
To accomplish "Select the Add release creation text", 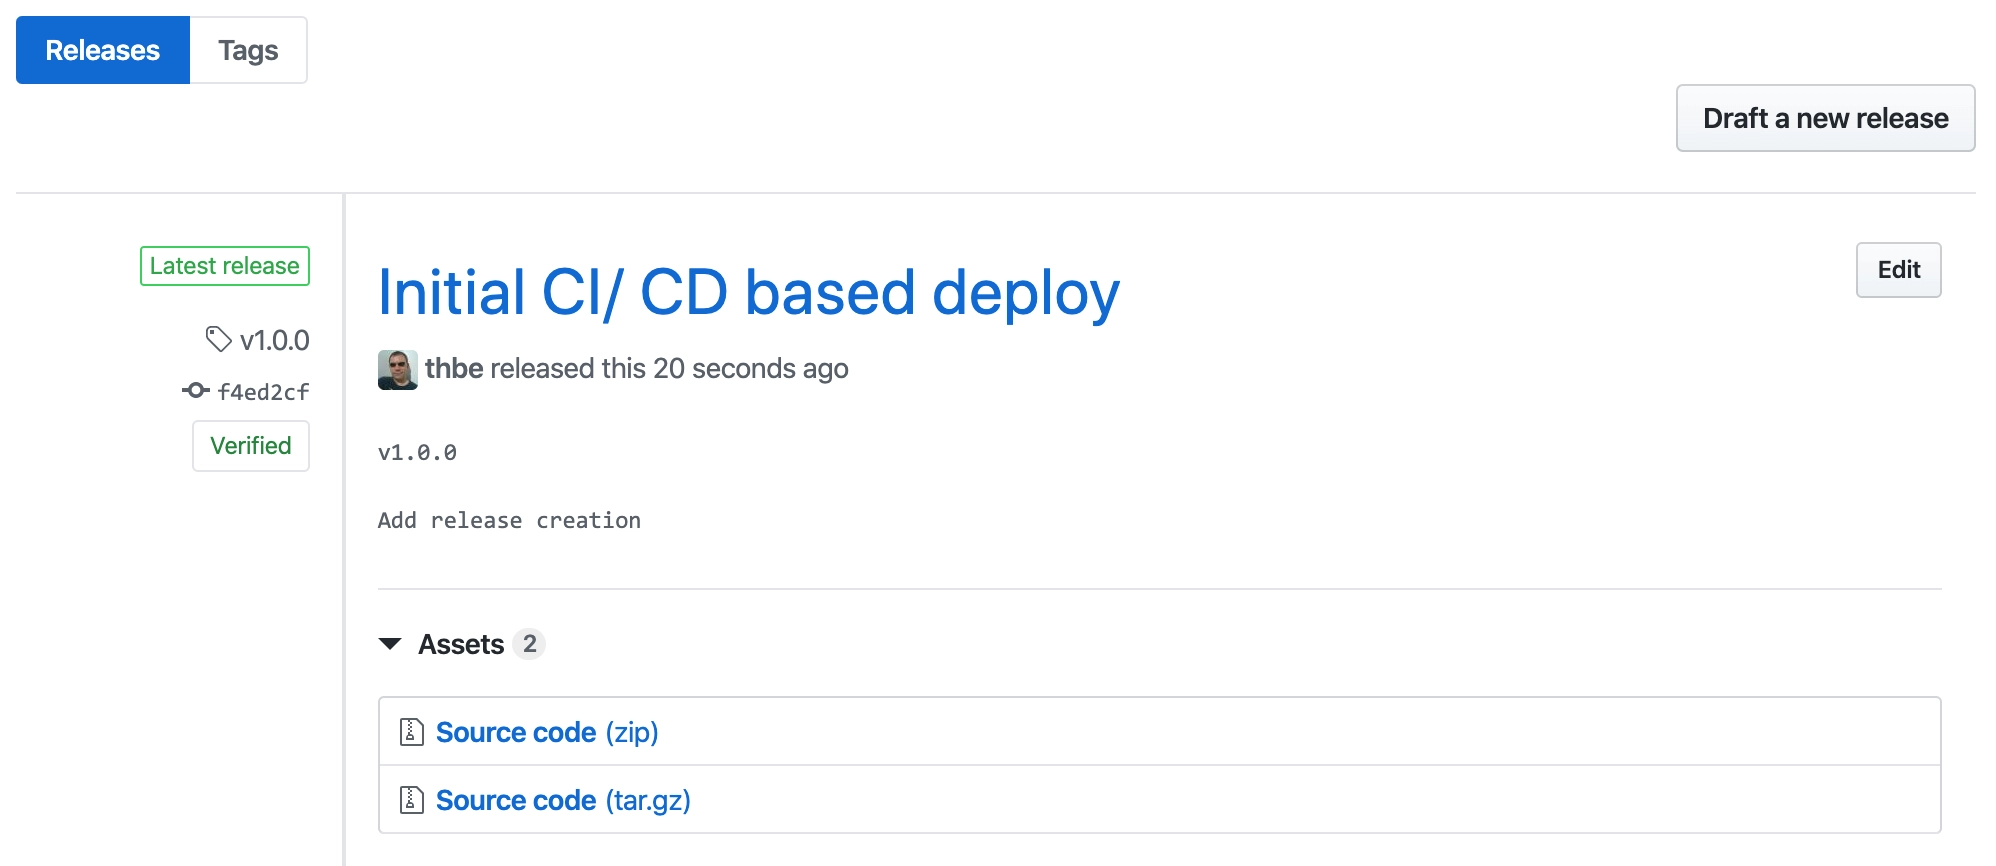I will (x=509, y=521).
